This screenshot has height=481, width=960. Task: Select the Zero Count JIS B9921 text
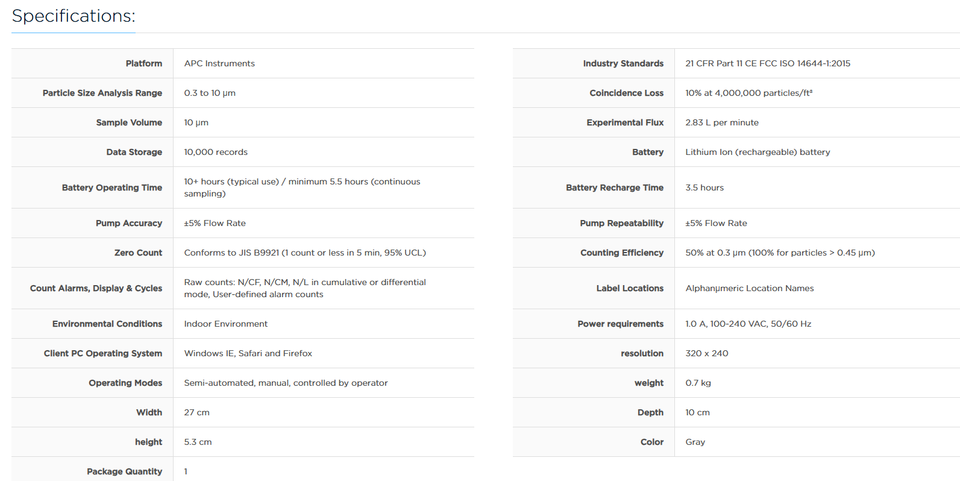pyautogui.click(x=305, y=253)
